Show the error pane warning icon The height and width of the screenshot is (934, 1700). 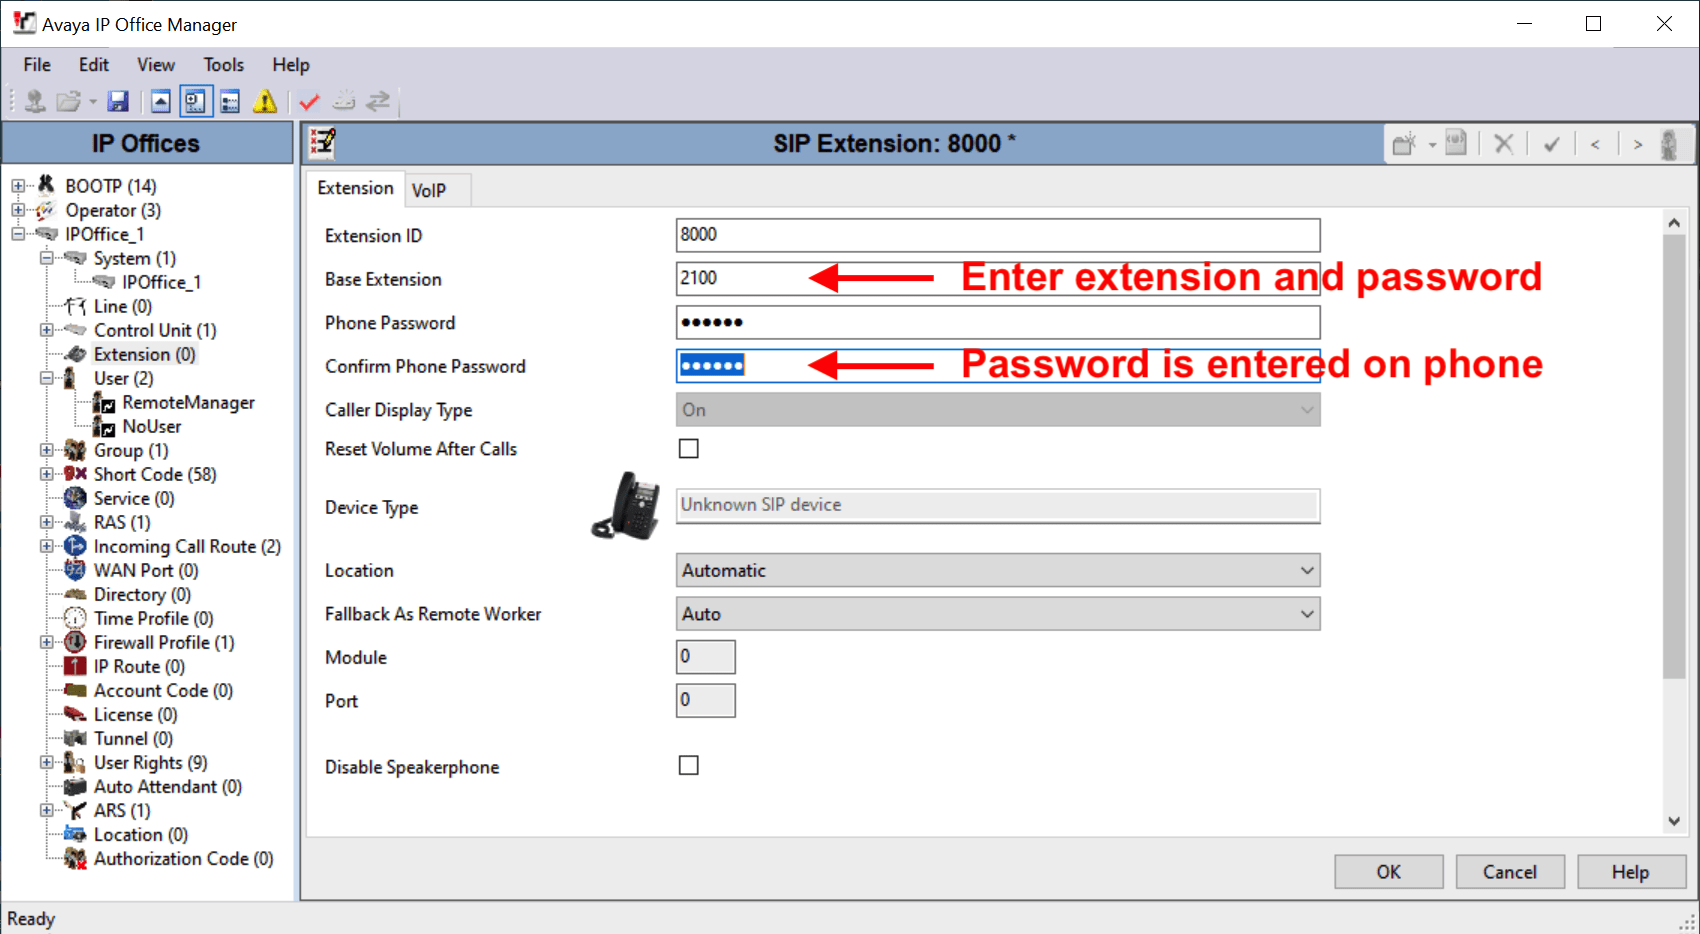point(265,101)
